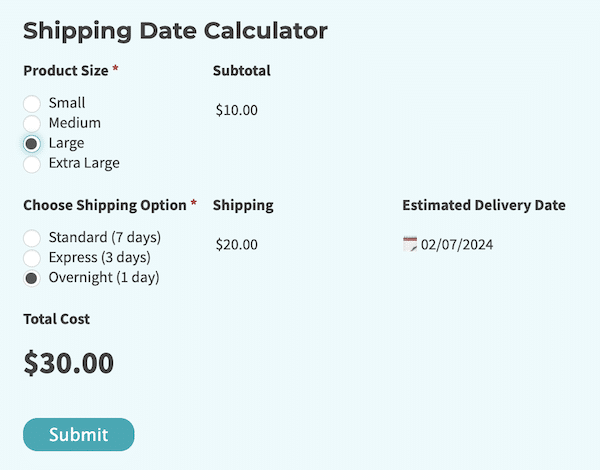Select the Small product size

pyautogui.click(x=32, y=103)
